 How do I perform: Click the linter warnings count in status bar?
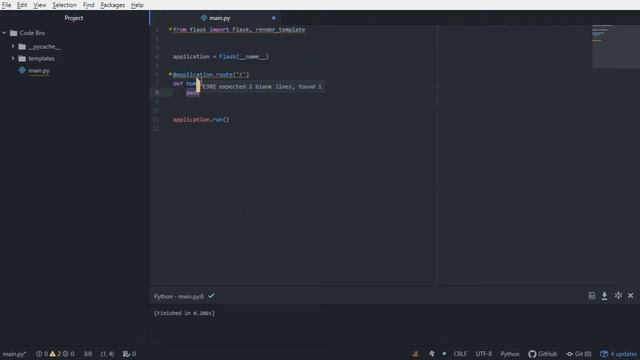point(55,354)
